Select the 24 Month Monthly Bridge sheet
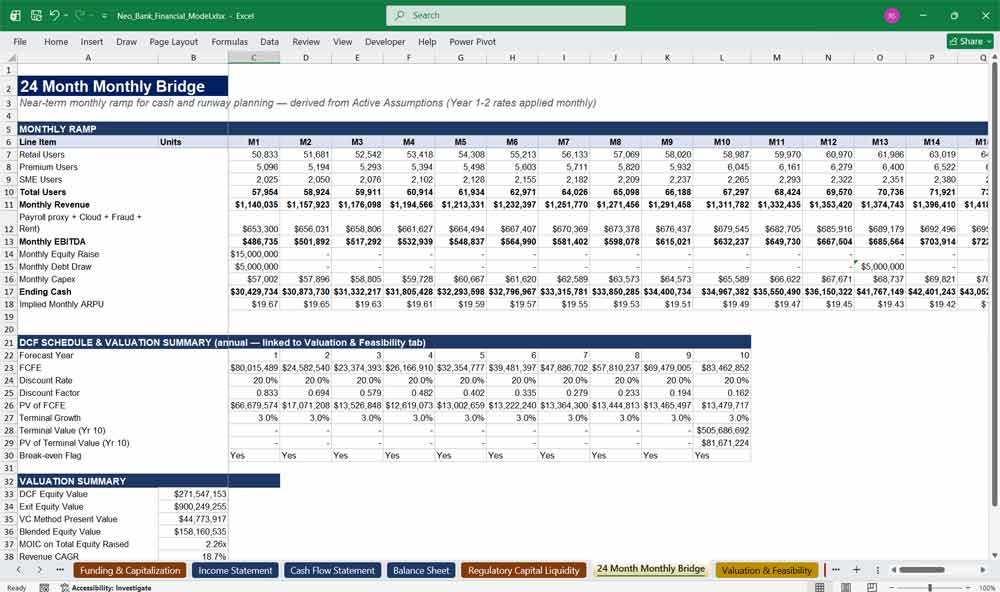 click(651, 569)
